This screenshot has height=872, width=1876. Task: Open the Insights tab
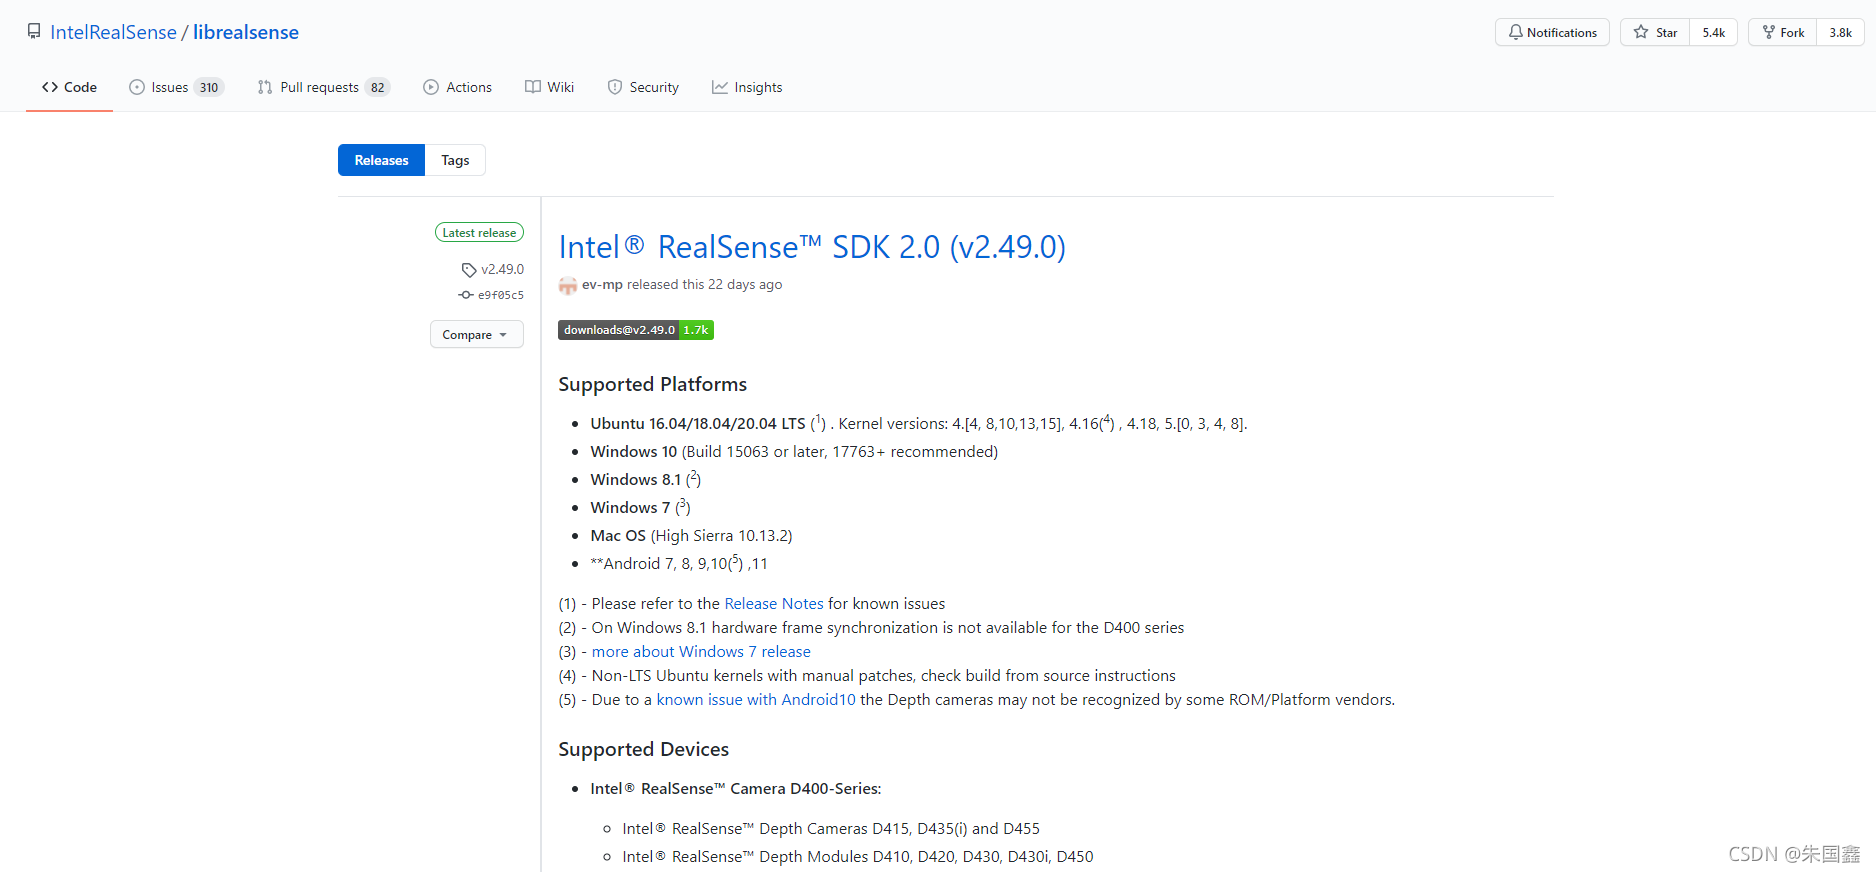[x=747, y=87]
